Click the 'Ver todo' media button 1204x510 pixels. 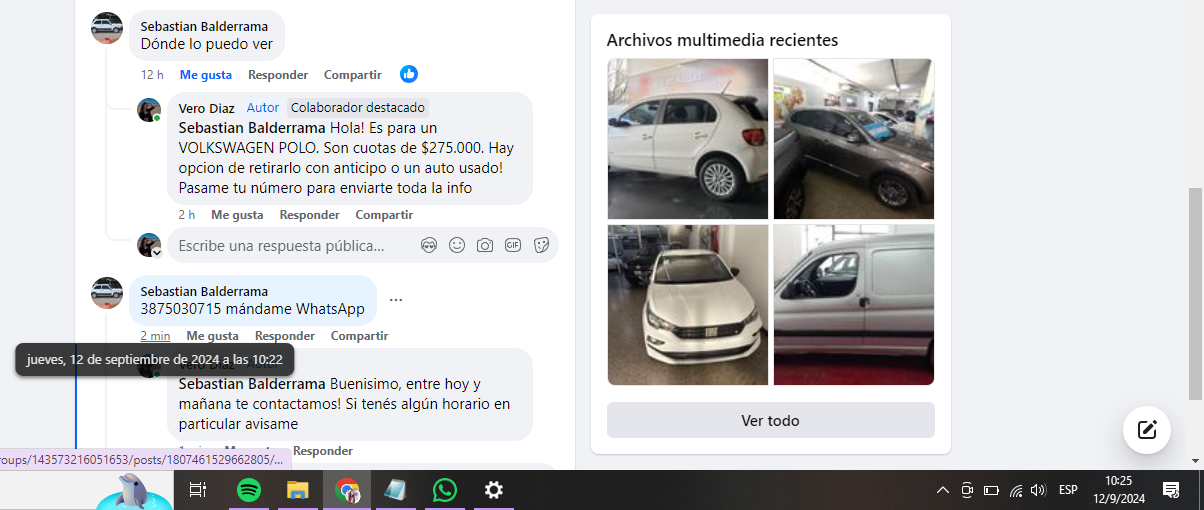(x=771, y=420)
